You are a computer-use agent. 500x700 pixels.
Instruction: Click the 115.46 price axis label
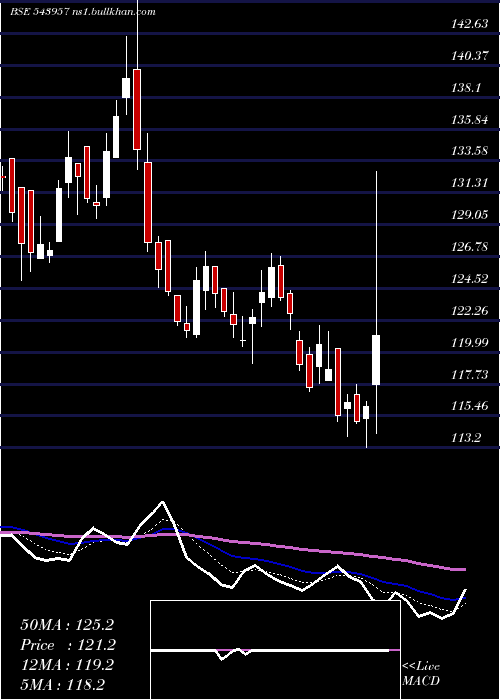point(470,406)
